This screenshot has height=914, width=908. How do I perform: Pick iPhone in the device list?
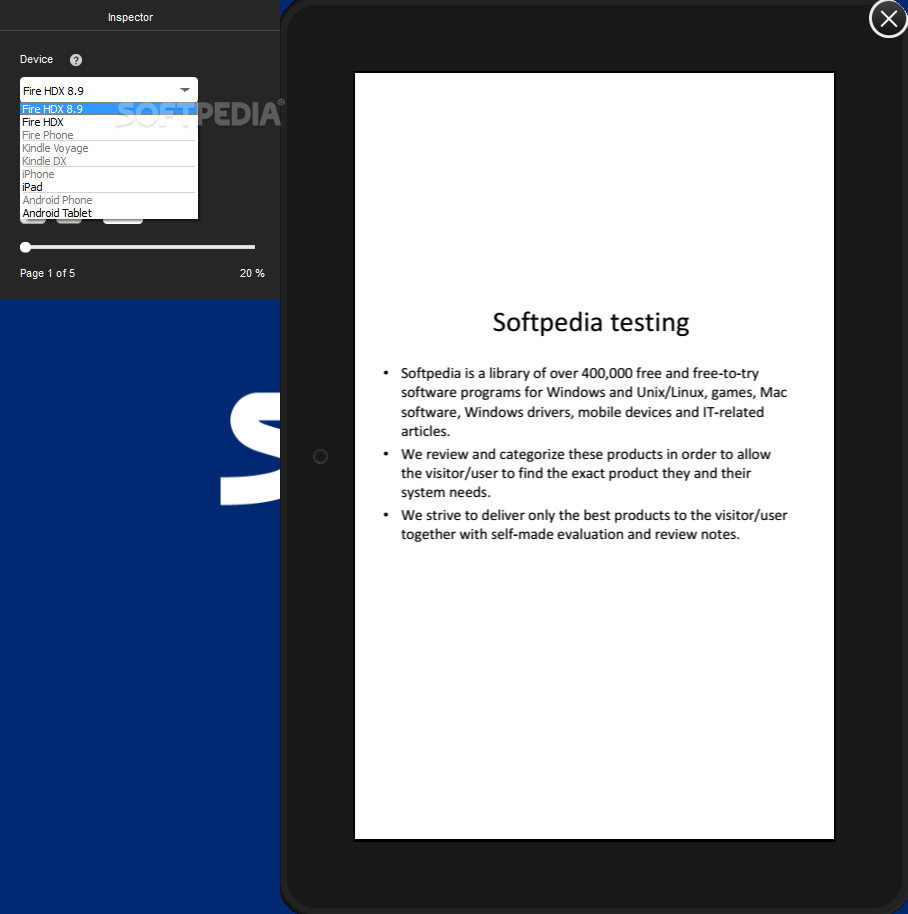click(109, 174)
